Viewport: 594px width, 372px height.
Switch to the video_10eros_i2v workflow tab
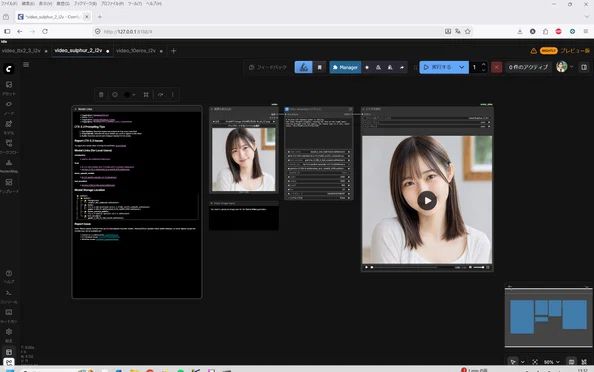[x=136, y=51]
